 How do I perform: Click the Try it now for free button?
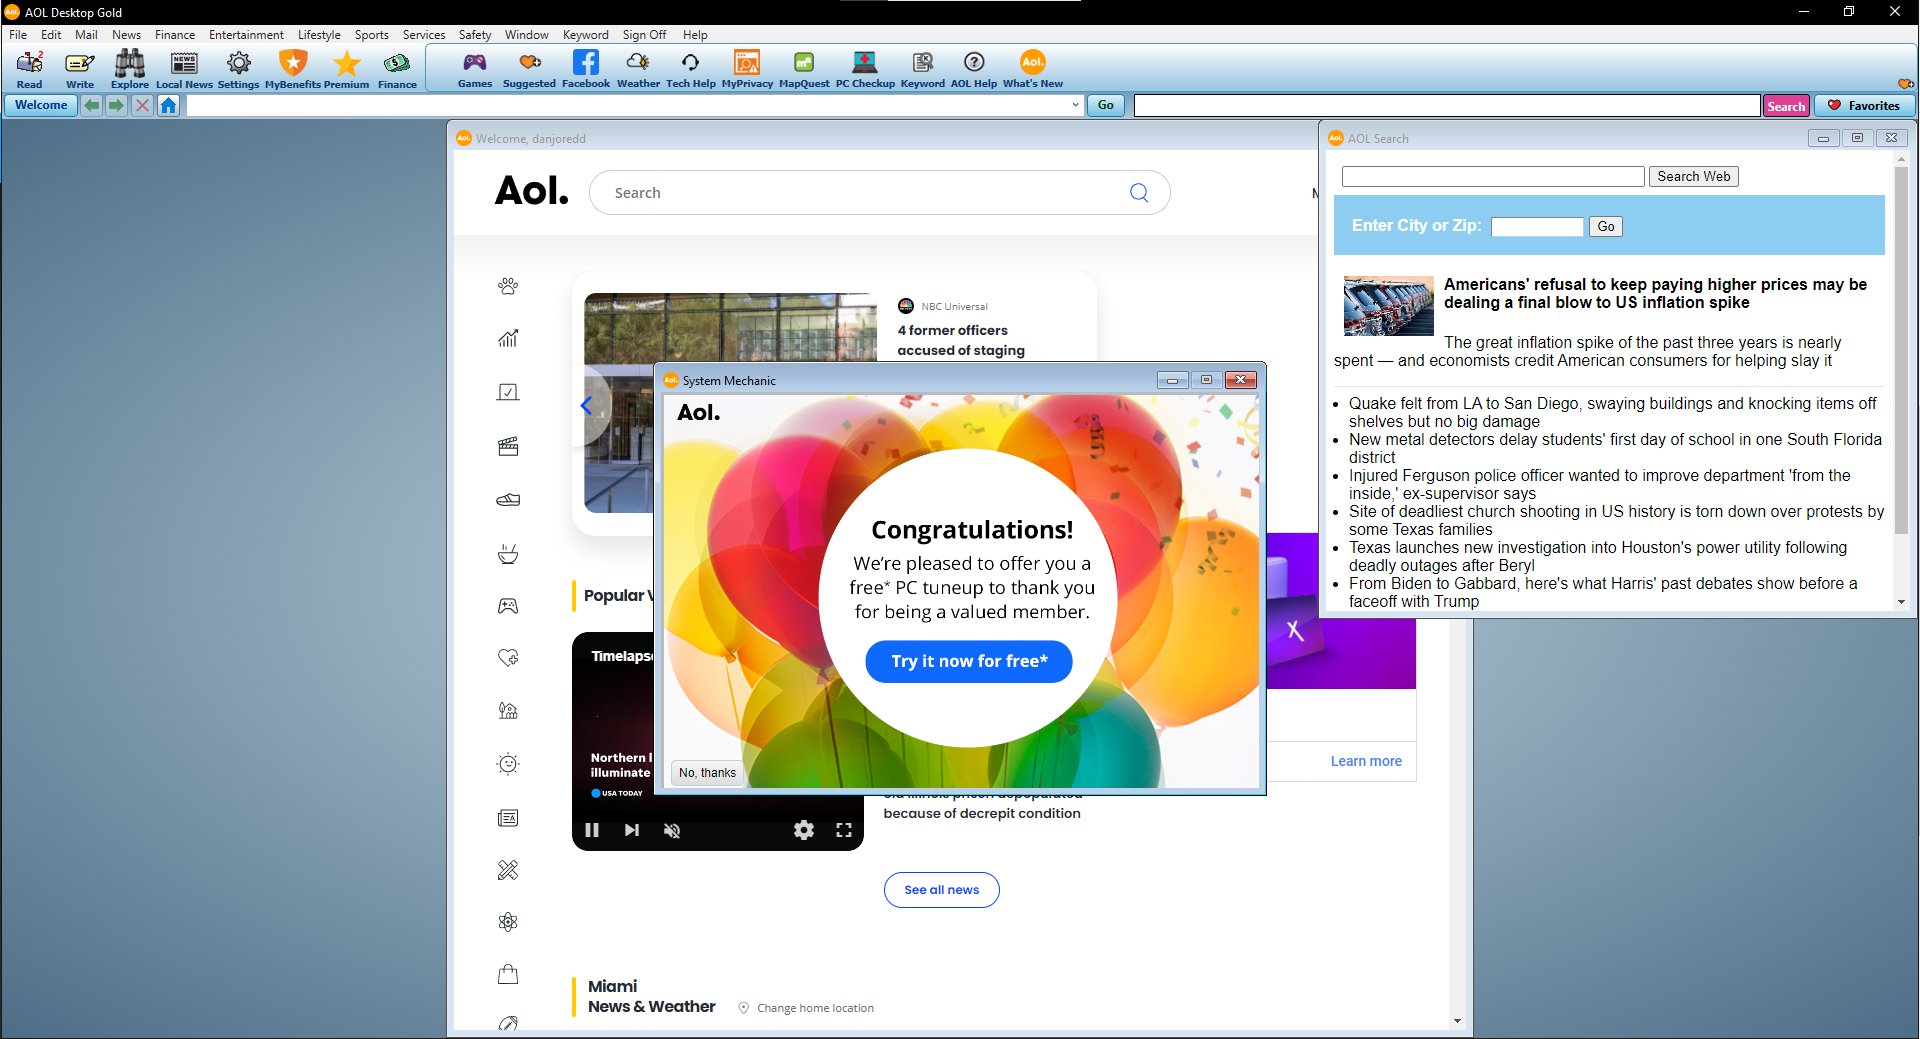(968, 661)
